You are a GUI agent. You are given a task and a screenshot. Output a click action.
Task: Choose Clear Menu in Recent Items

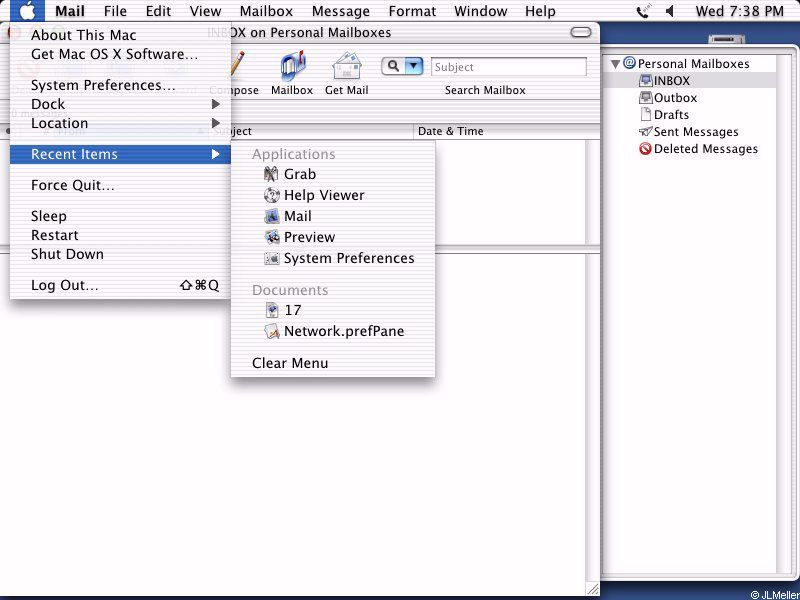(x=333, y=363)
